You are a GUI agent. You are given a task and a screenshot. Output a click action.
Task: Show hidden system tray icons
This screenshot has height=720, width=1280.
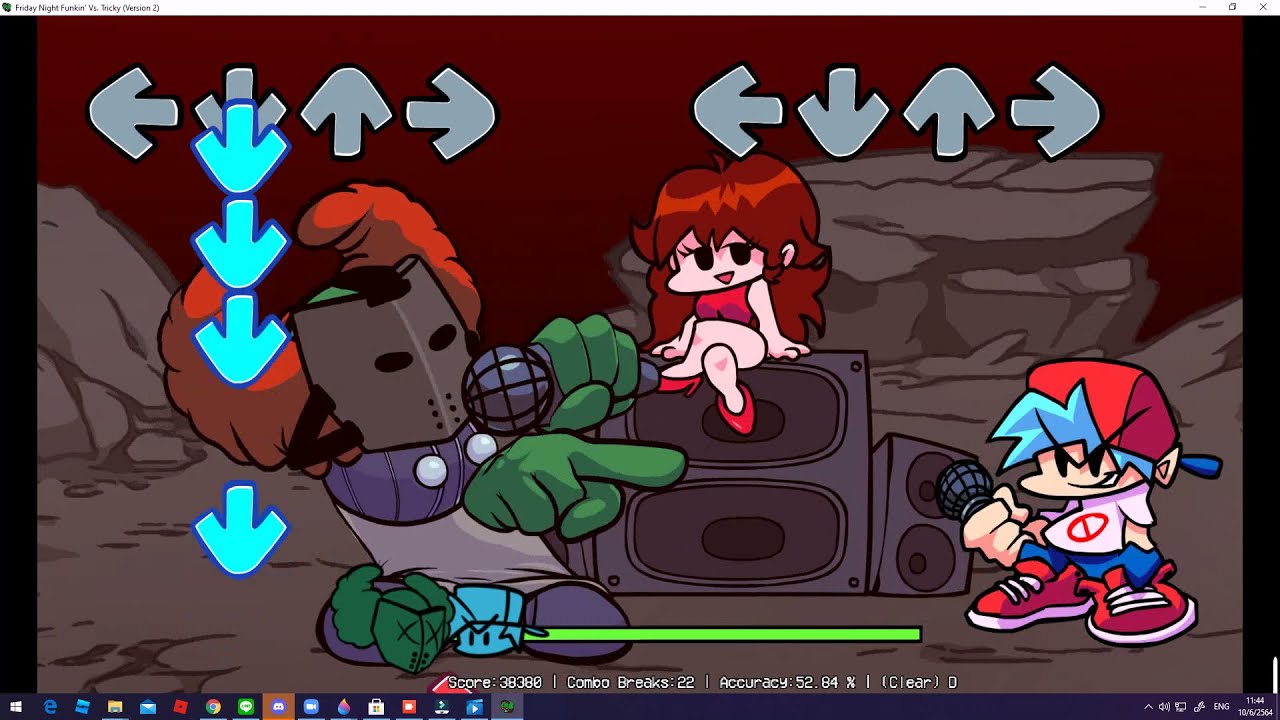tap(1148, 707)
